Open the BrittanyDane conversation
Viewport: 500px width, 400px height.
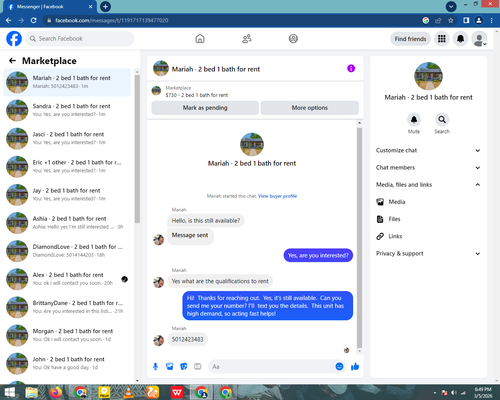(x=67, y=307)
